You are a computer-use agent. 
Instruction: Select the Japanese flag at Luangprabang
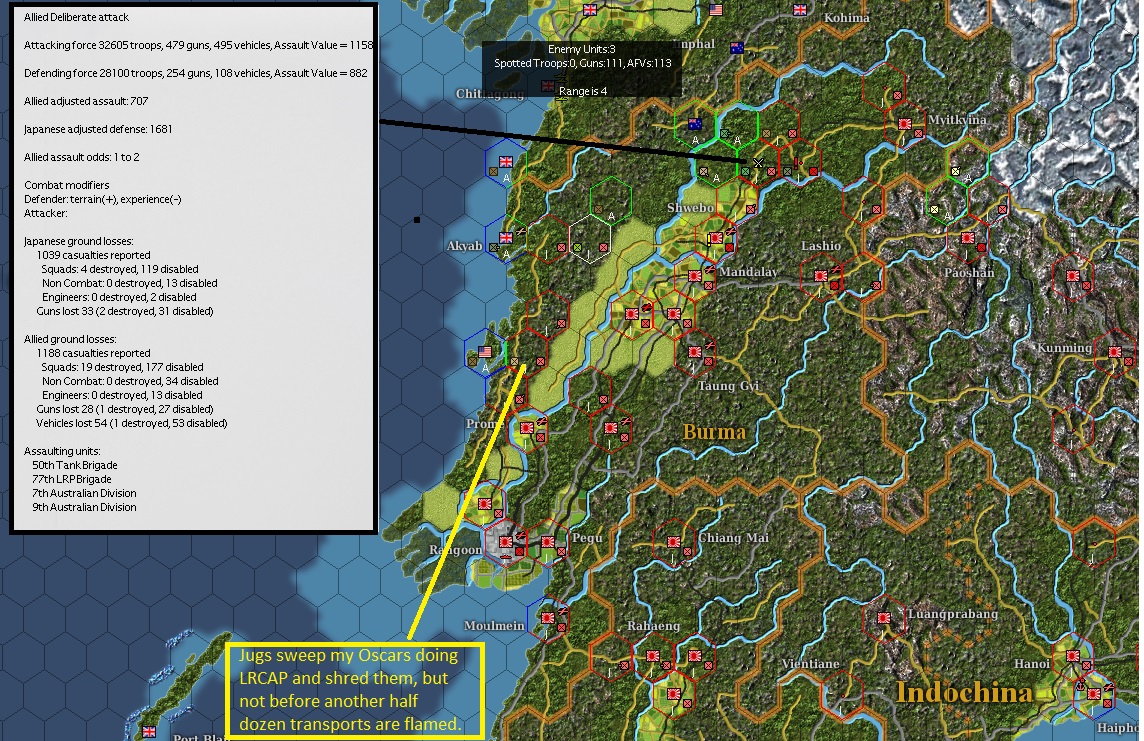[884, 618]
